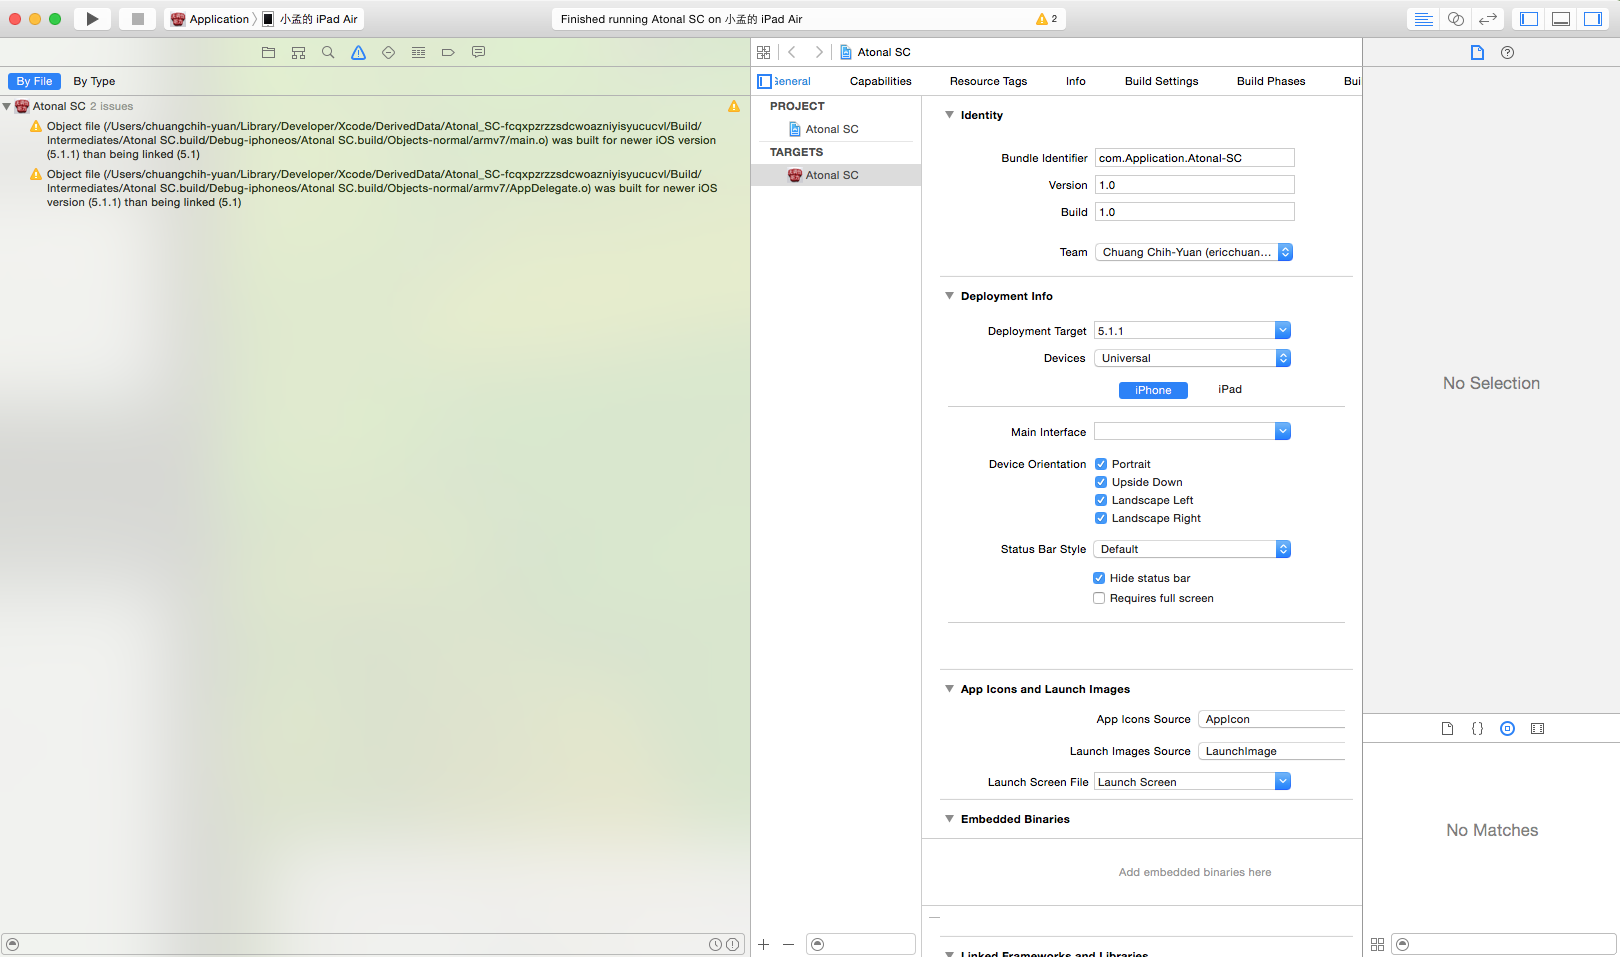Go forward in editor history
This screenshot has height=957, width=1620.
[x=819, y=52]
